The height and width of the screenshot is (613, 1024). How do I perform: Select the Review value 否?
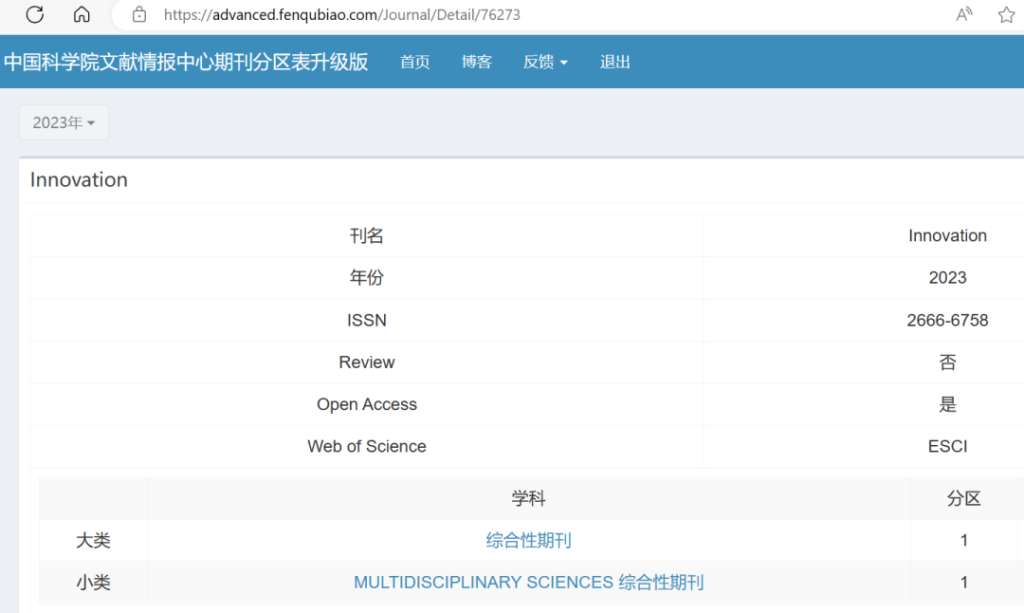(947, 362)
